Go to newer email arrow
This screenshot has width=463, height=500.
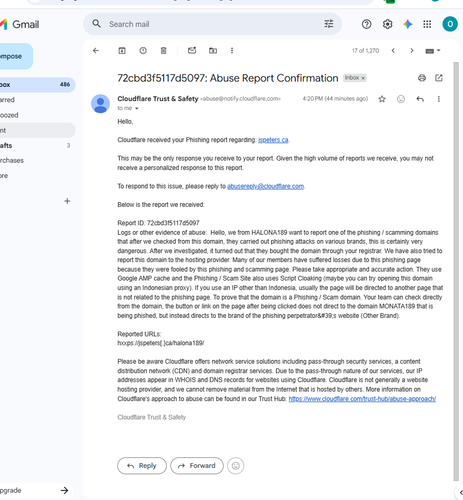tap(393, 51)
